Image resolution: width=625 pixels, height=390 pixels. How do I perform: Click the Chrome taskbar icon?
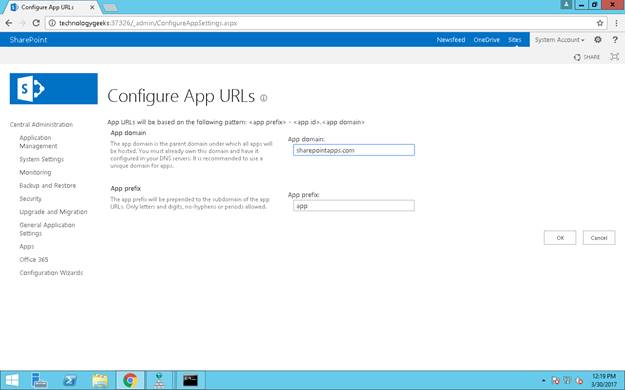click(x=130, y=380)
